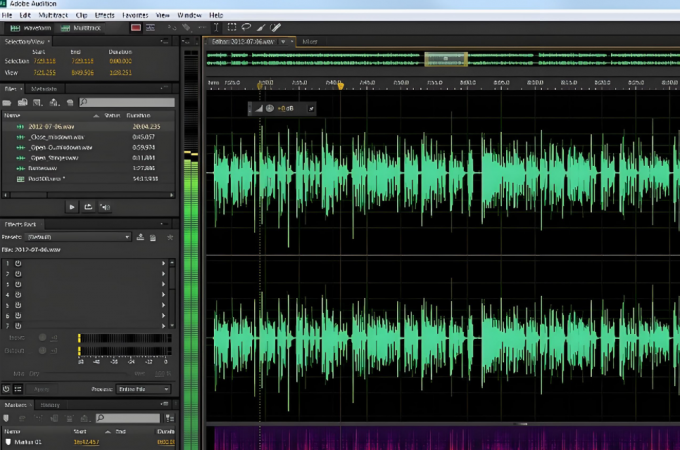
Task: Click the Markers panel search field
Action: [128, 418]
